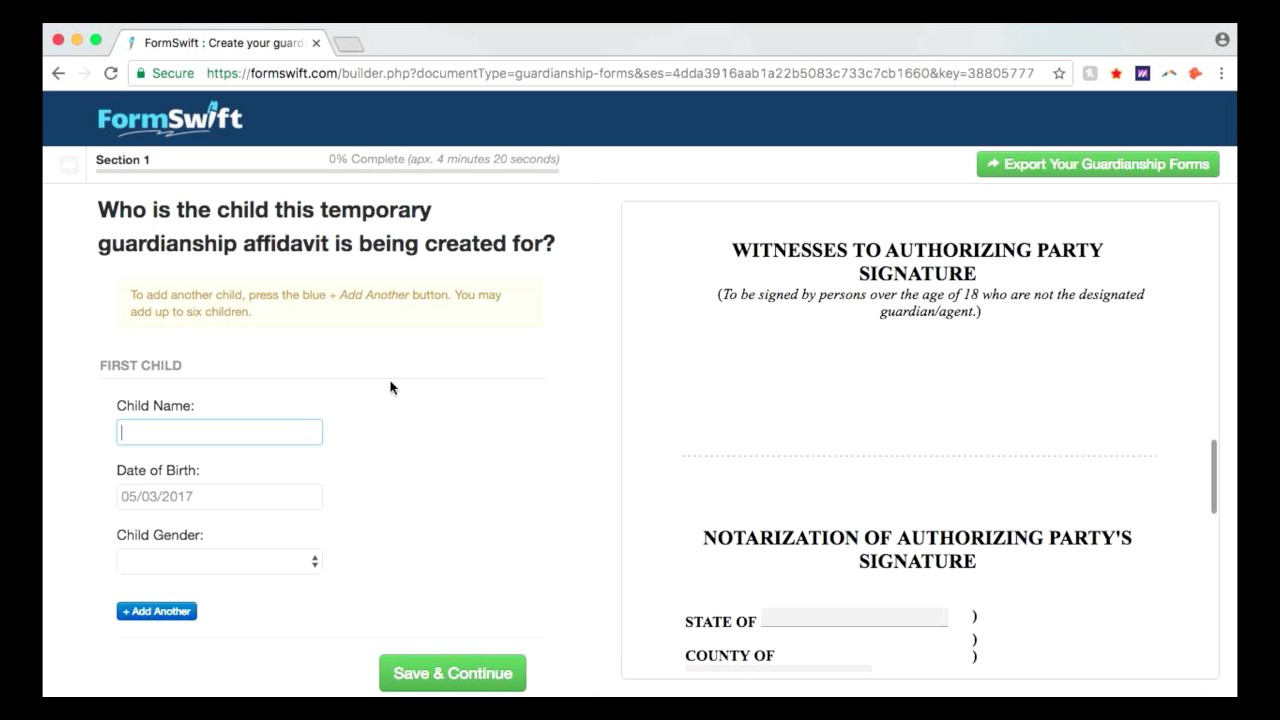
Task: Click the Section 1 label
Action: [123, 160]
